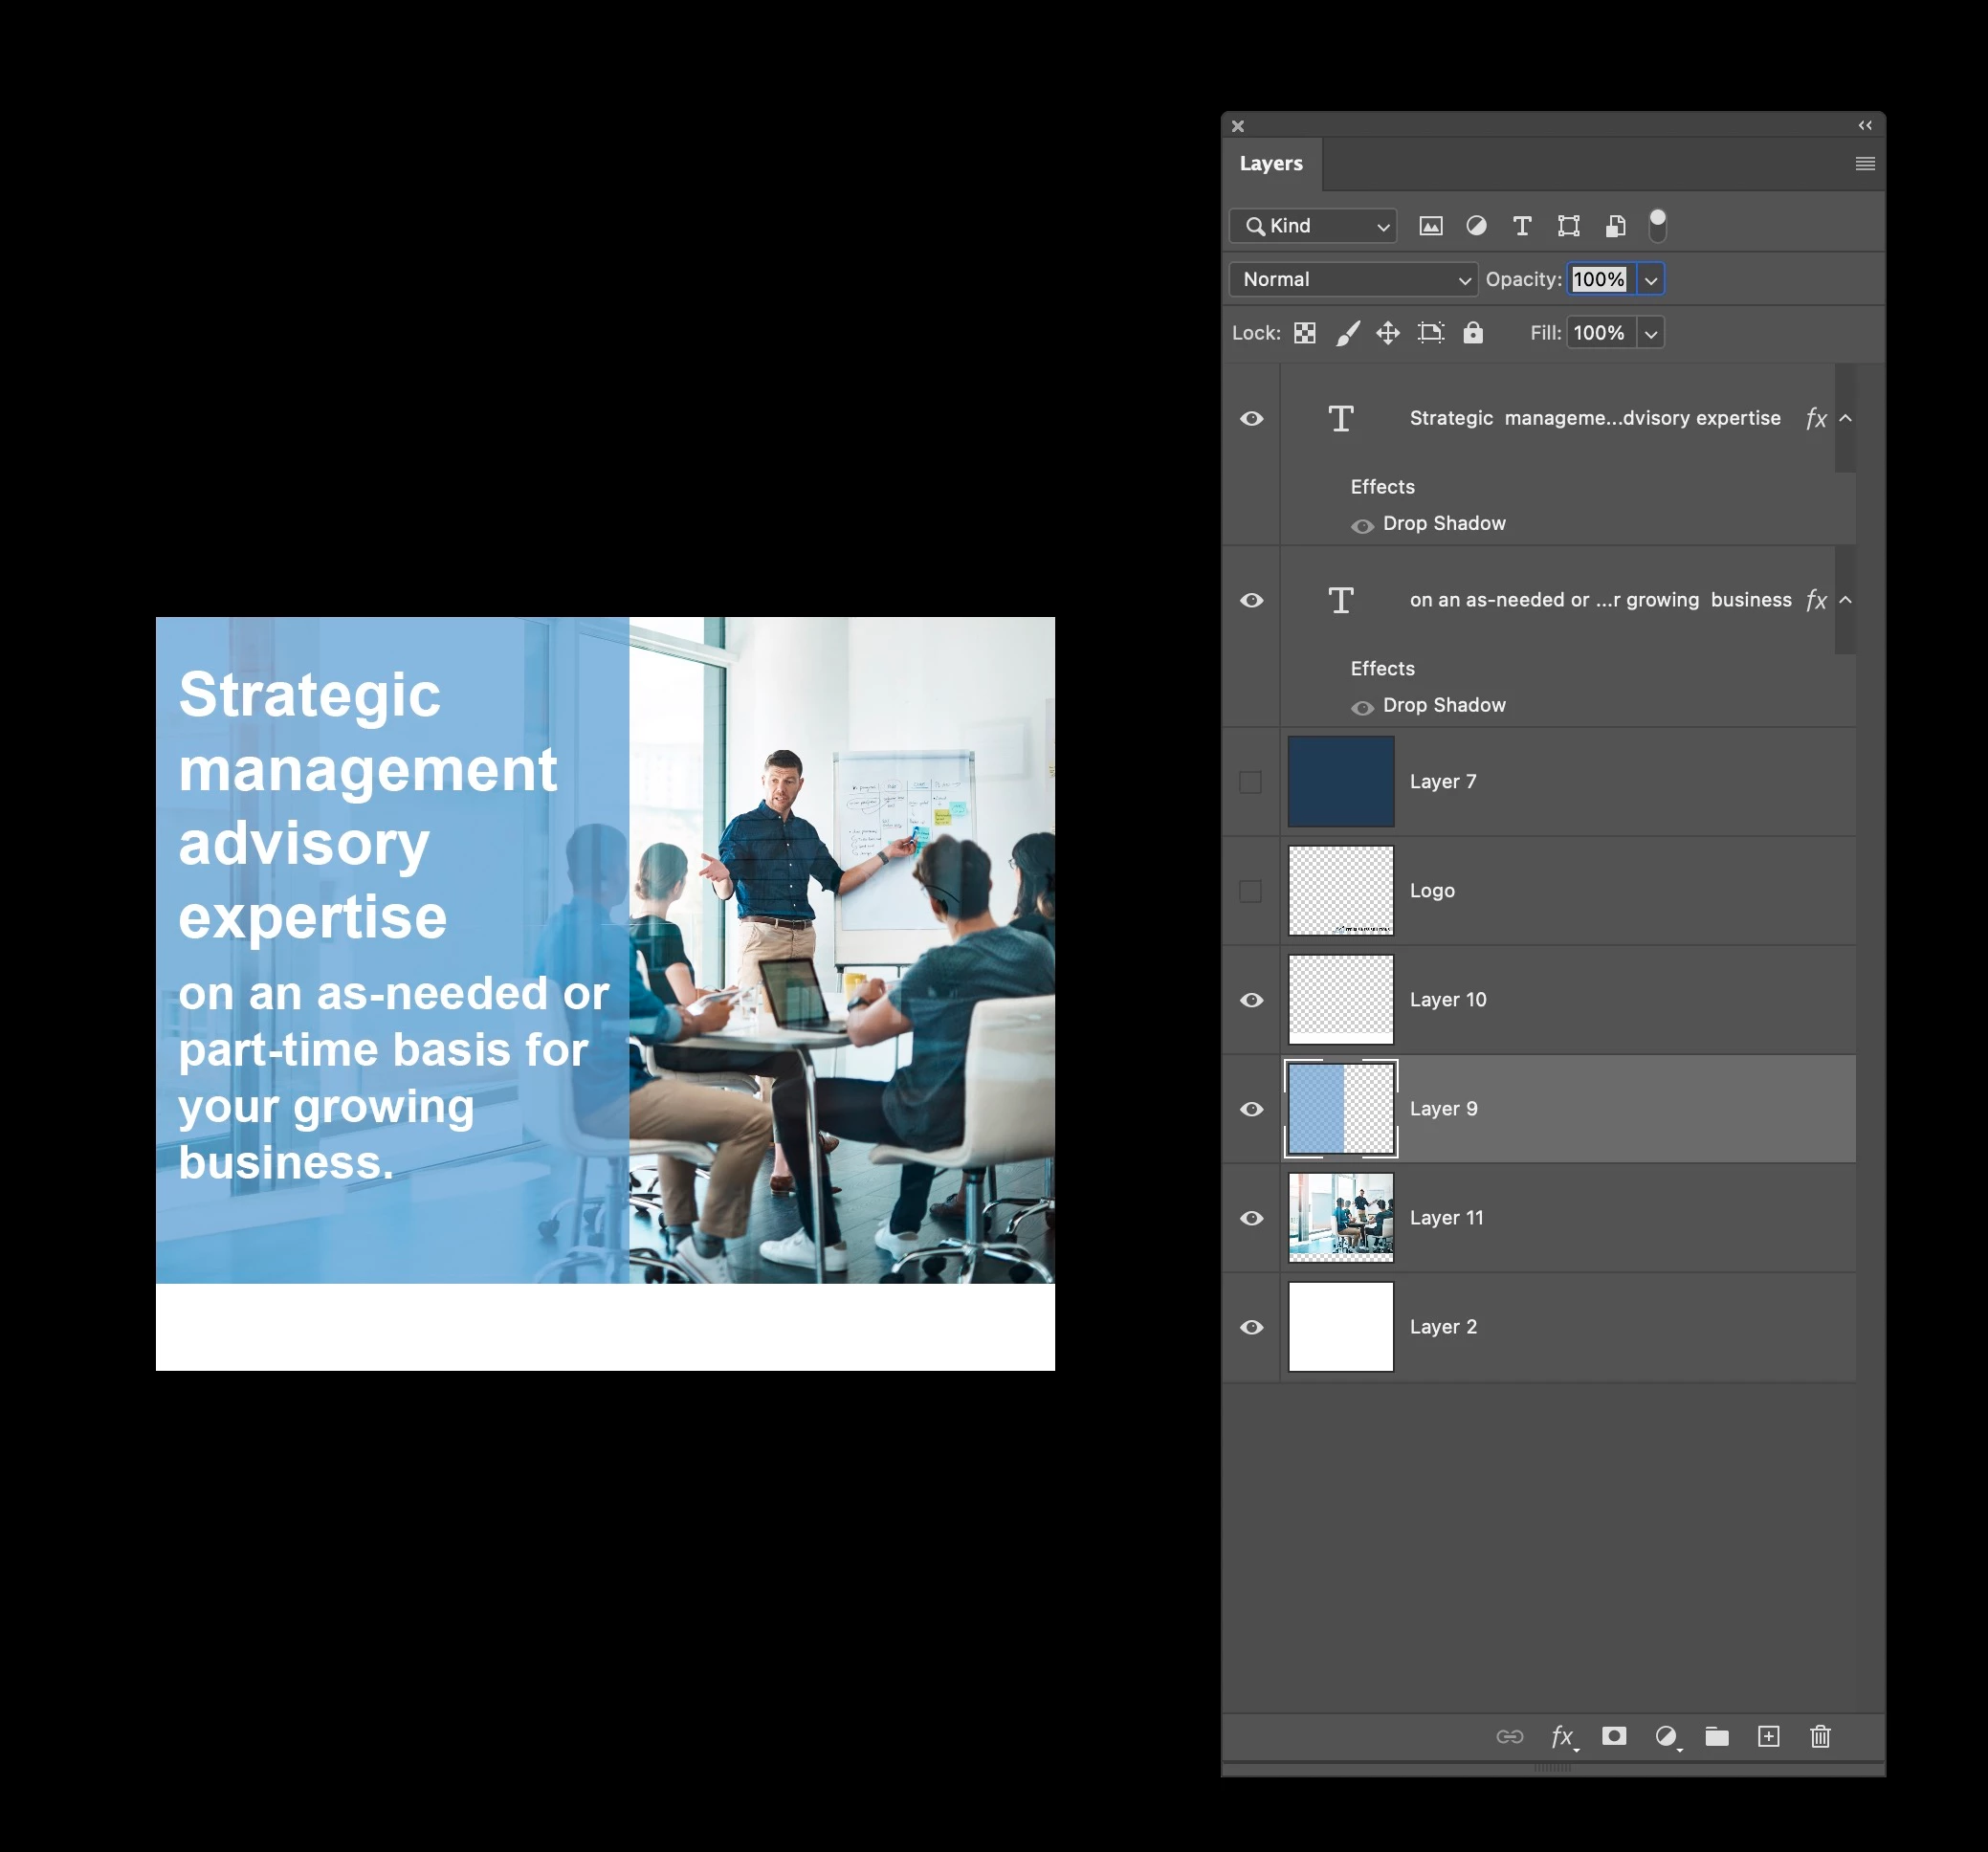The image size is (1988, 1852).
Task: Add a layer mask using bottom icon
Action: coord(1613,1736)
